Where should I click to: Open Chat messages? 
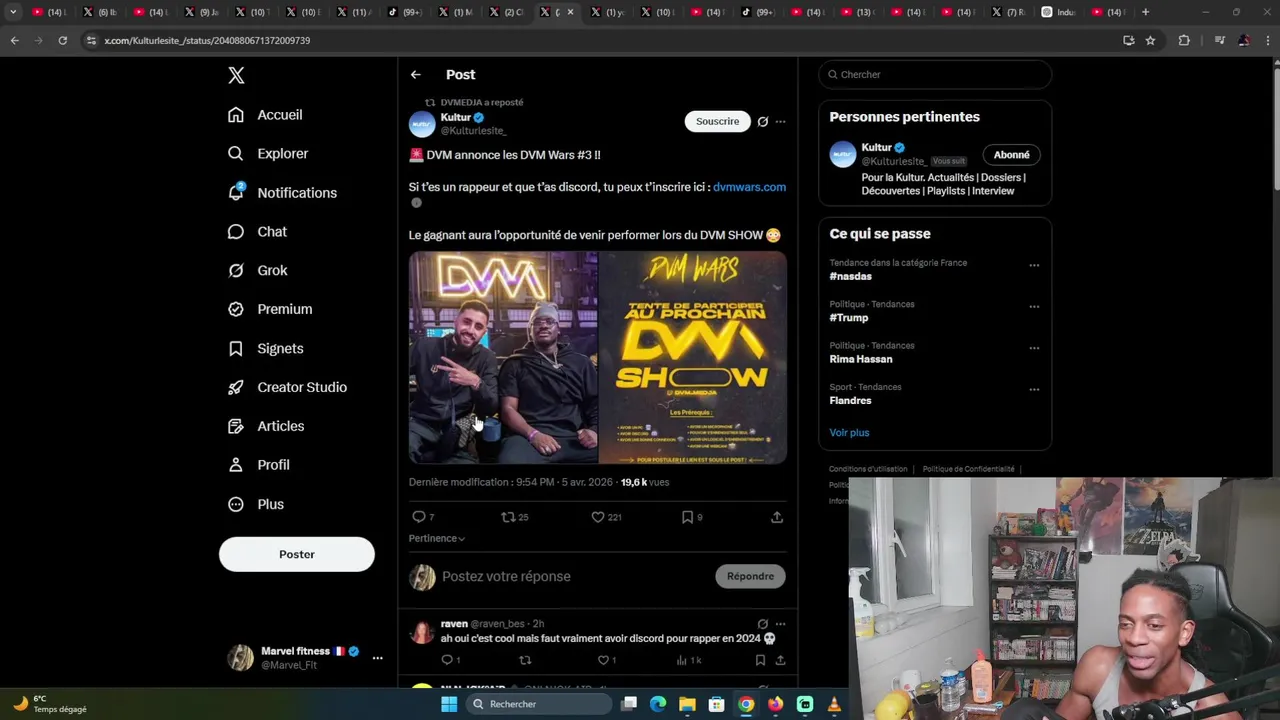(257, 232)
